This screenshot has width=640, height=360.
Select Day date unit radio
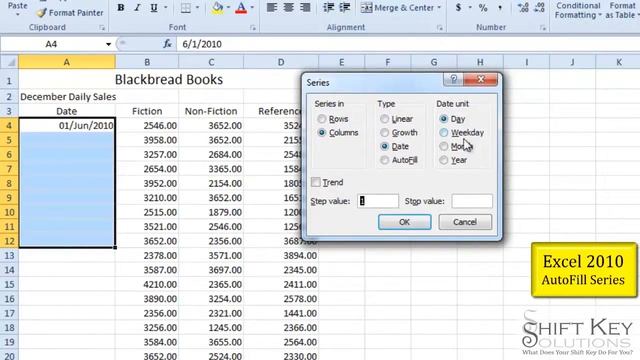pyautogui.click(x=444, y=119)
